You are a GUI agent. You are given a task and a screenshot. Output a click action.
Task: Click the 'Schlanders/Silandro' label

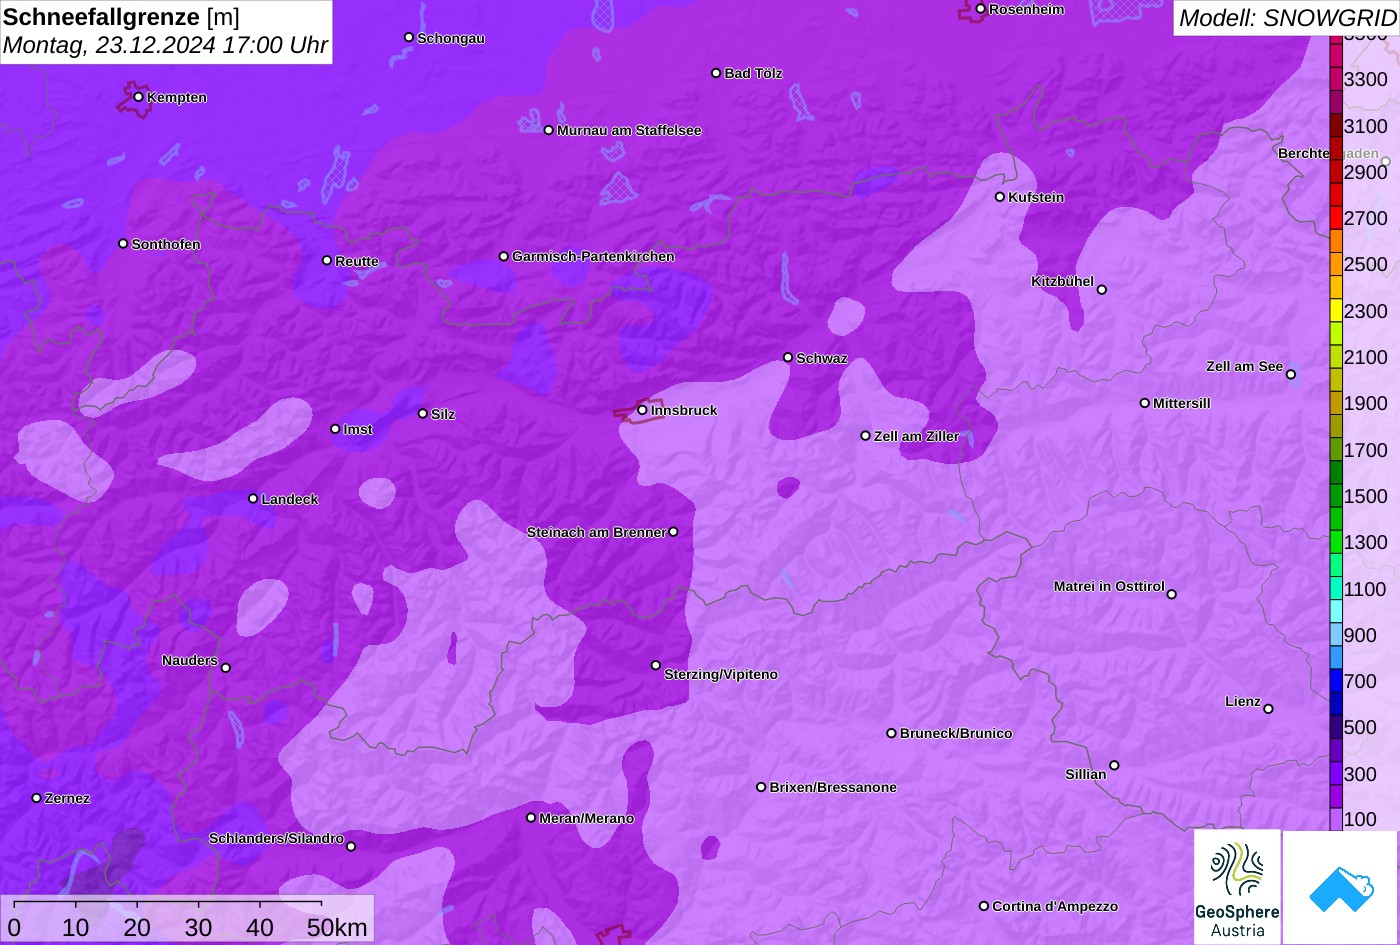tap(276, 838)
